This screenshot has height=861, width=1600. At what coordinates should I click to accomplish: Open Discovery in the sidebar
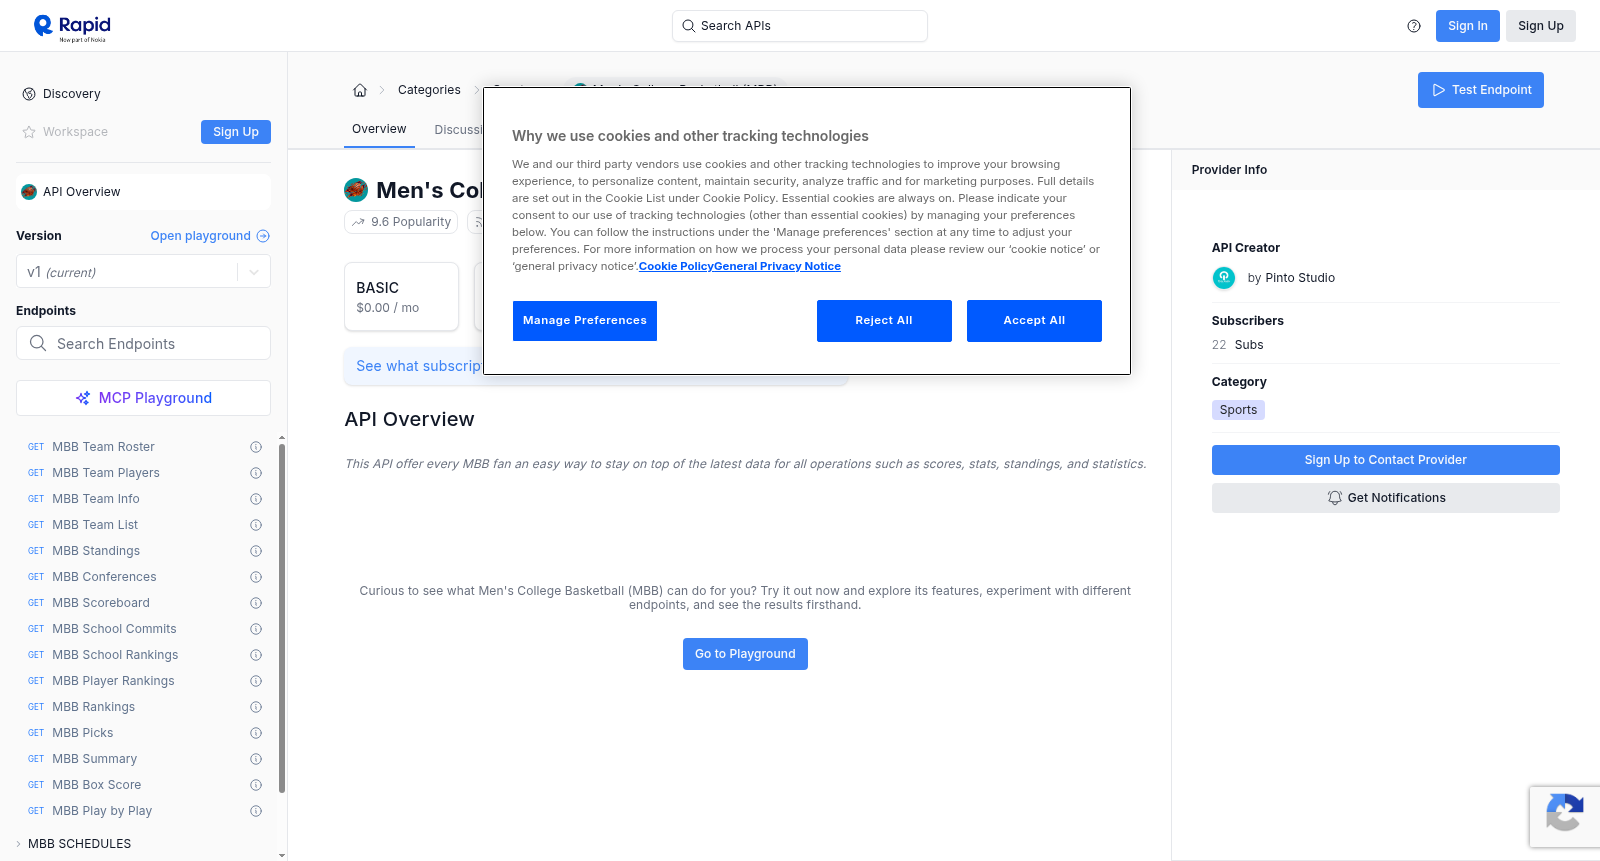(x=71, y=94)
